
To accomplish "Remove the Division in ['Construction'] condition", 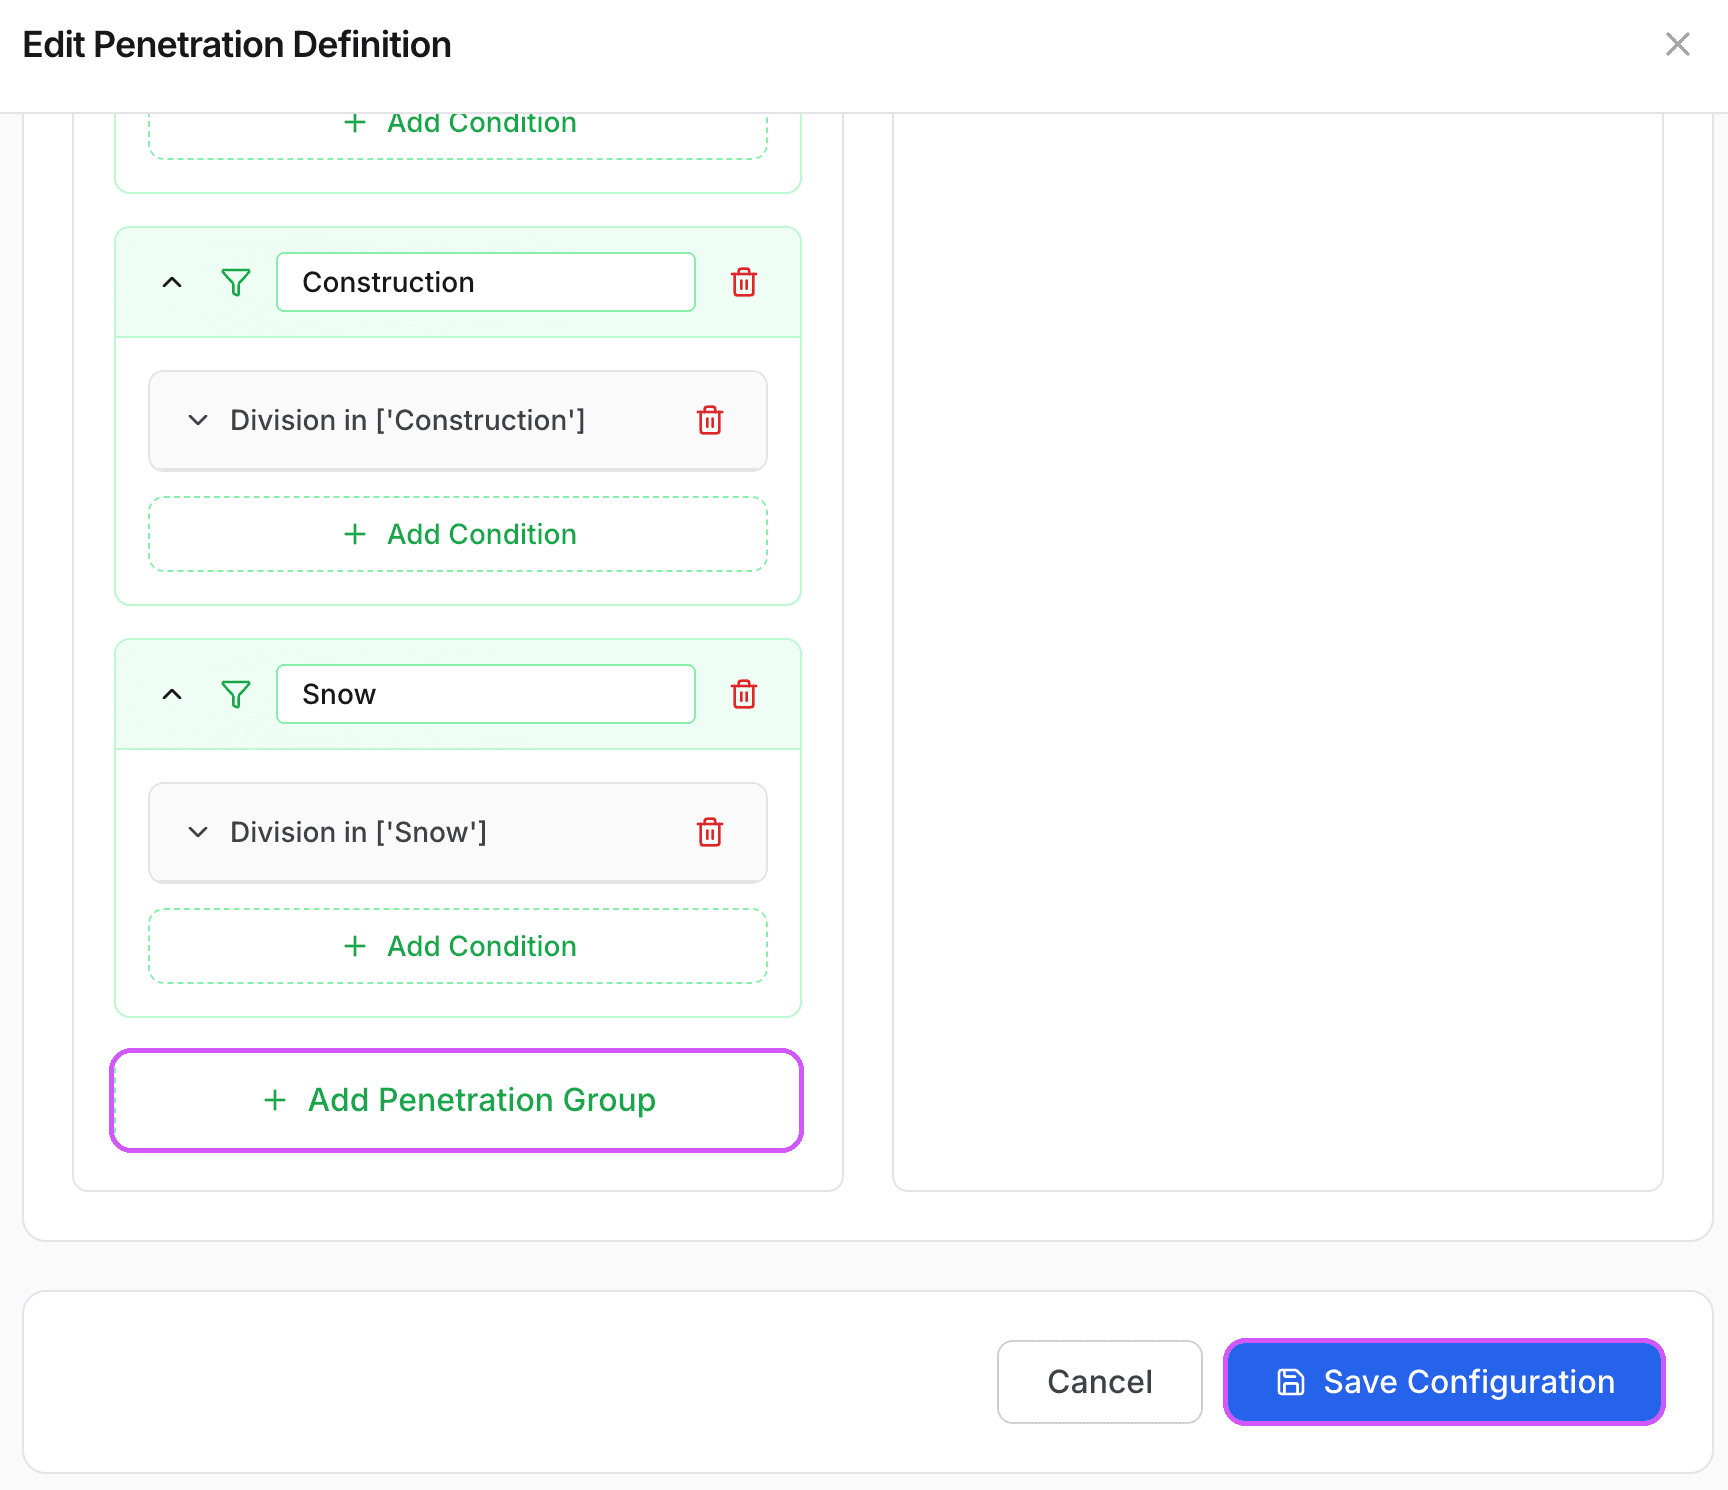I will tap(710, 420).
